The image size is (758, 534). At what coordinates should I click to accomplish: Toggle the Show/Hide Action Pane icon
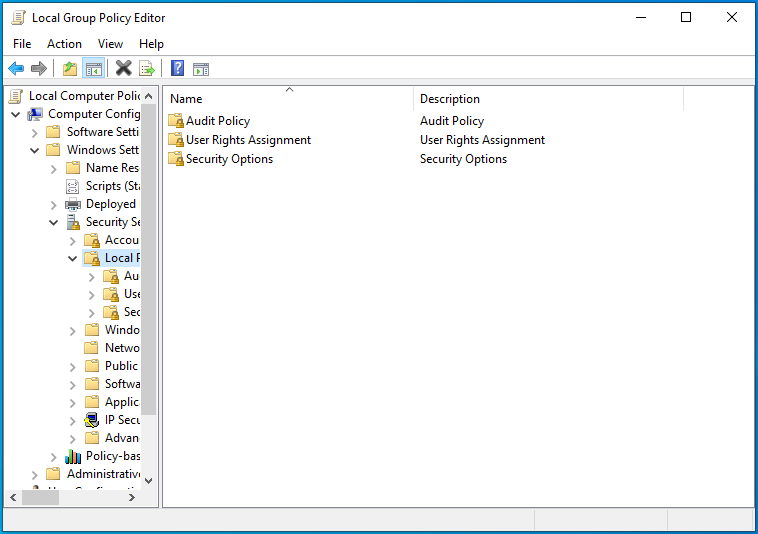(x=201, y=68)
